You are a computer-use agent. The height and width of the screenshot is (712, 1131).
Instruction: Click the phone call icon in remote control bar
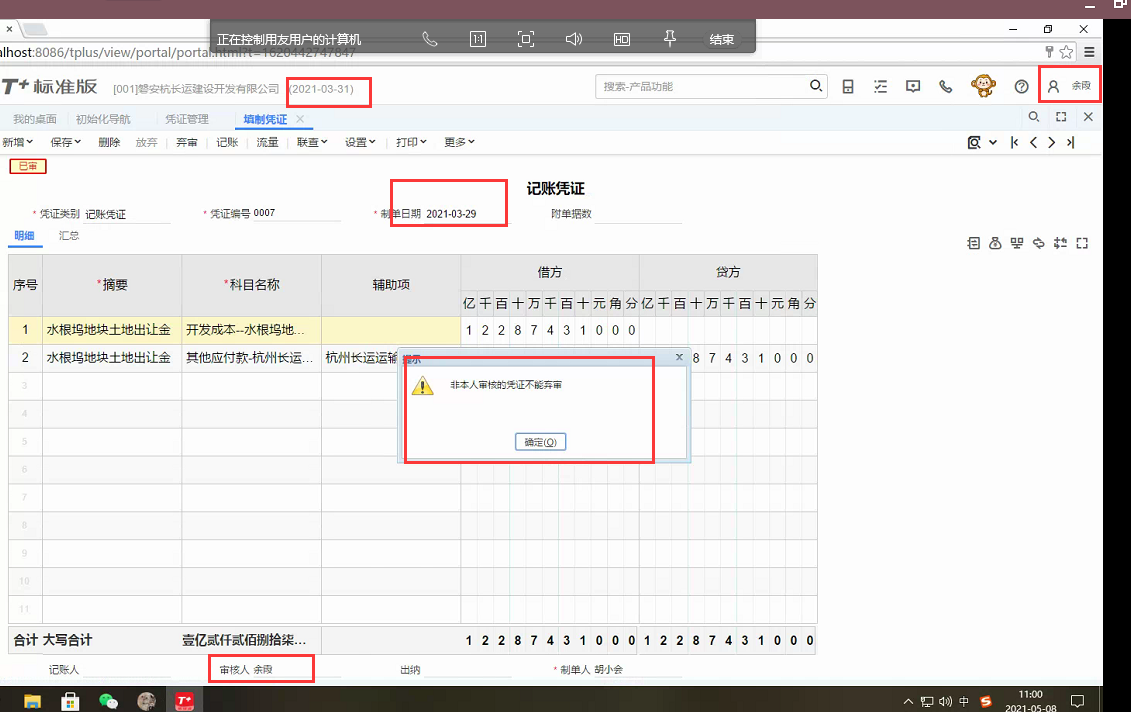[x=430, y=39]
